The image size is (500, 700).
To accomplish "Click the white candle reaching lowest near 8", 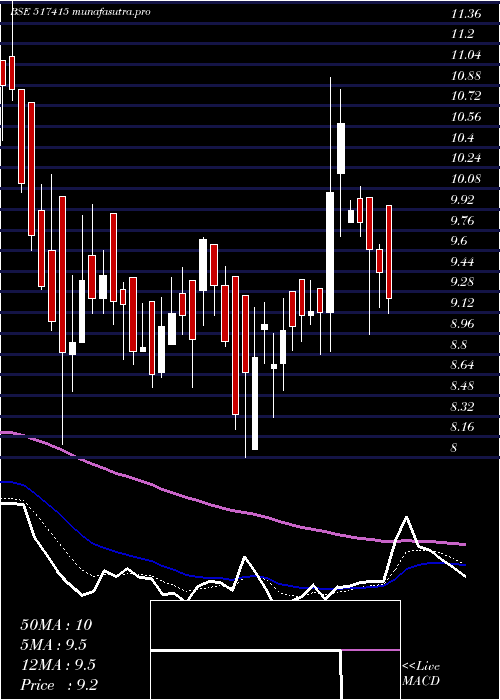I will [x=255, y=404].
